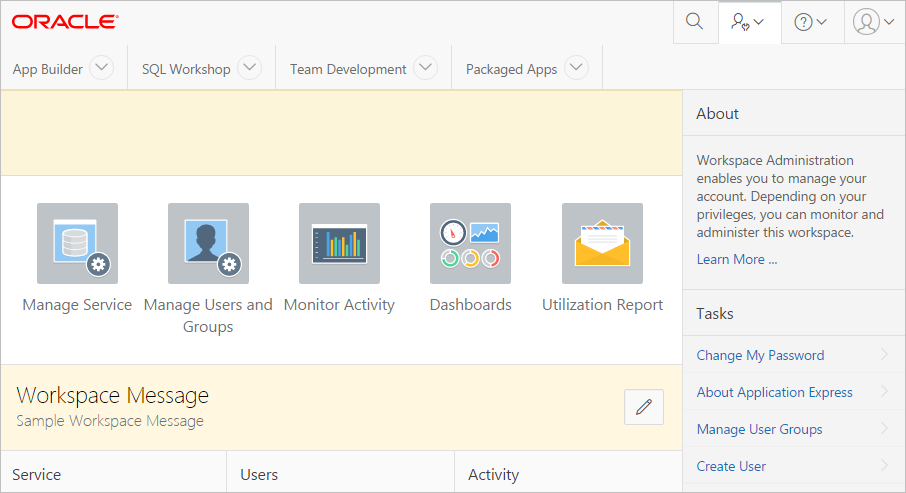Image resolution: width=906 pixels, height=493 pixels.
Task: Click the App Builder tab label
Action: click(x=47, y=69)
